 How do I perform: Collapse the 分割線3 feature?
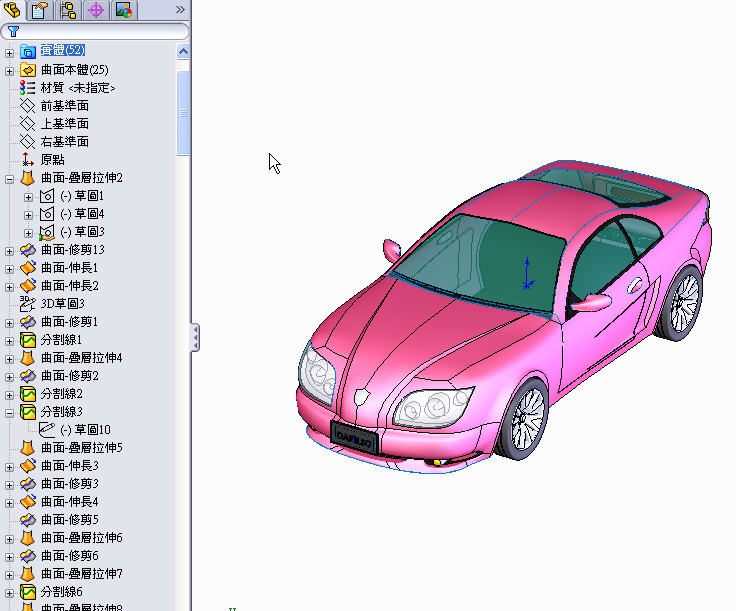pyautogui.click(x=9, y=413)
